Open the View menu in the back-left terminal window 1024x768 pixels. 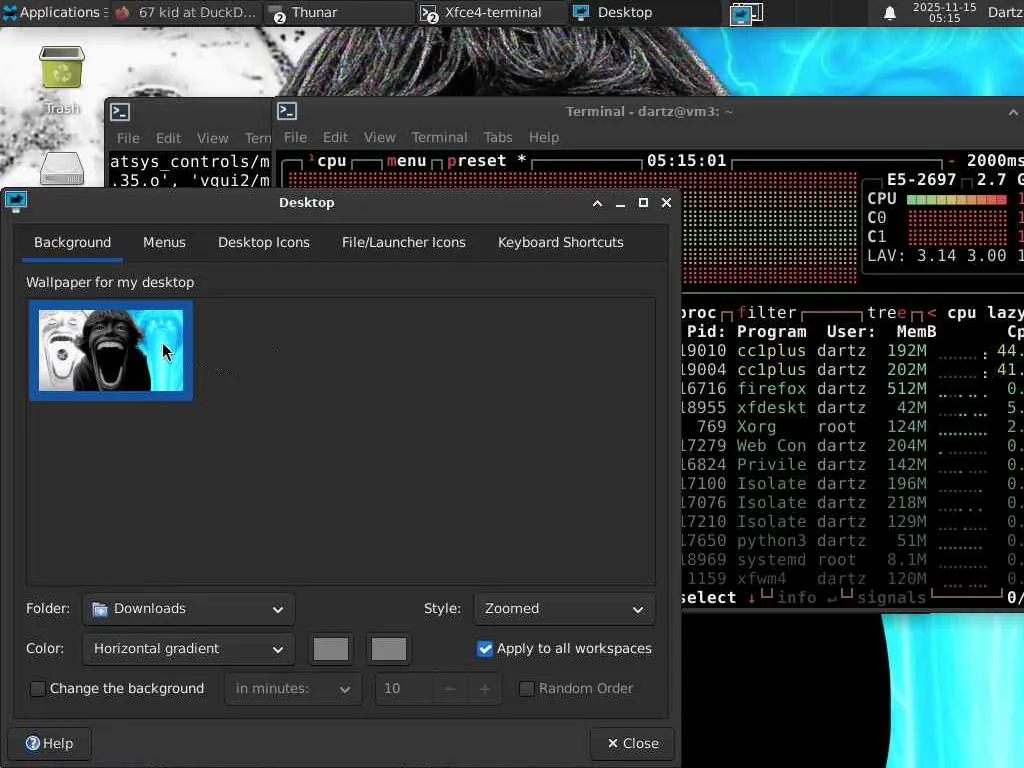click(x=213, y=138)
